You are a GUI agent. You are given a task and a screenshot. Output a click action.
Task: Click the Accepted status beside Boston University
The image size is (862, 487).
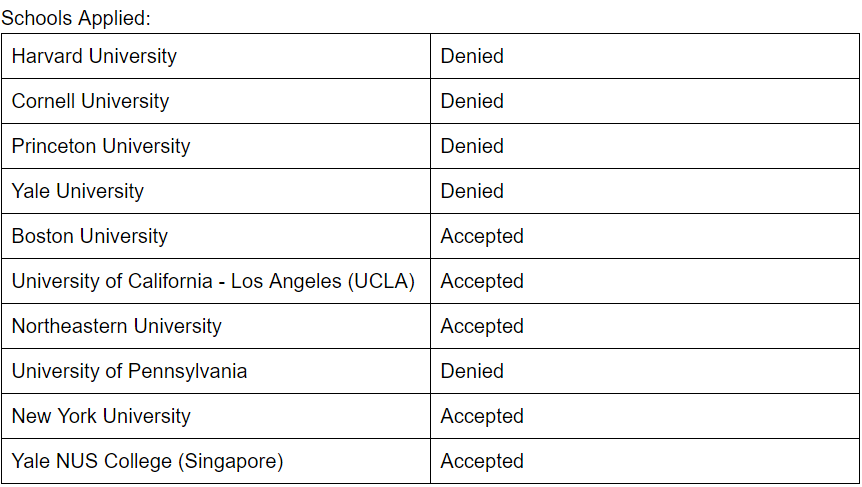482,236
